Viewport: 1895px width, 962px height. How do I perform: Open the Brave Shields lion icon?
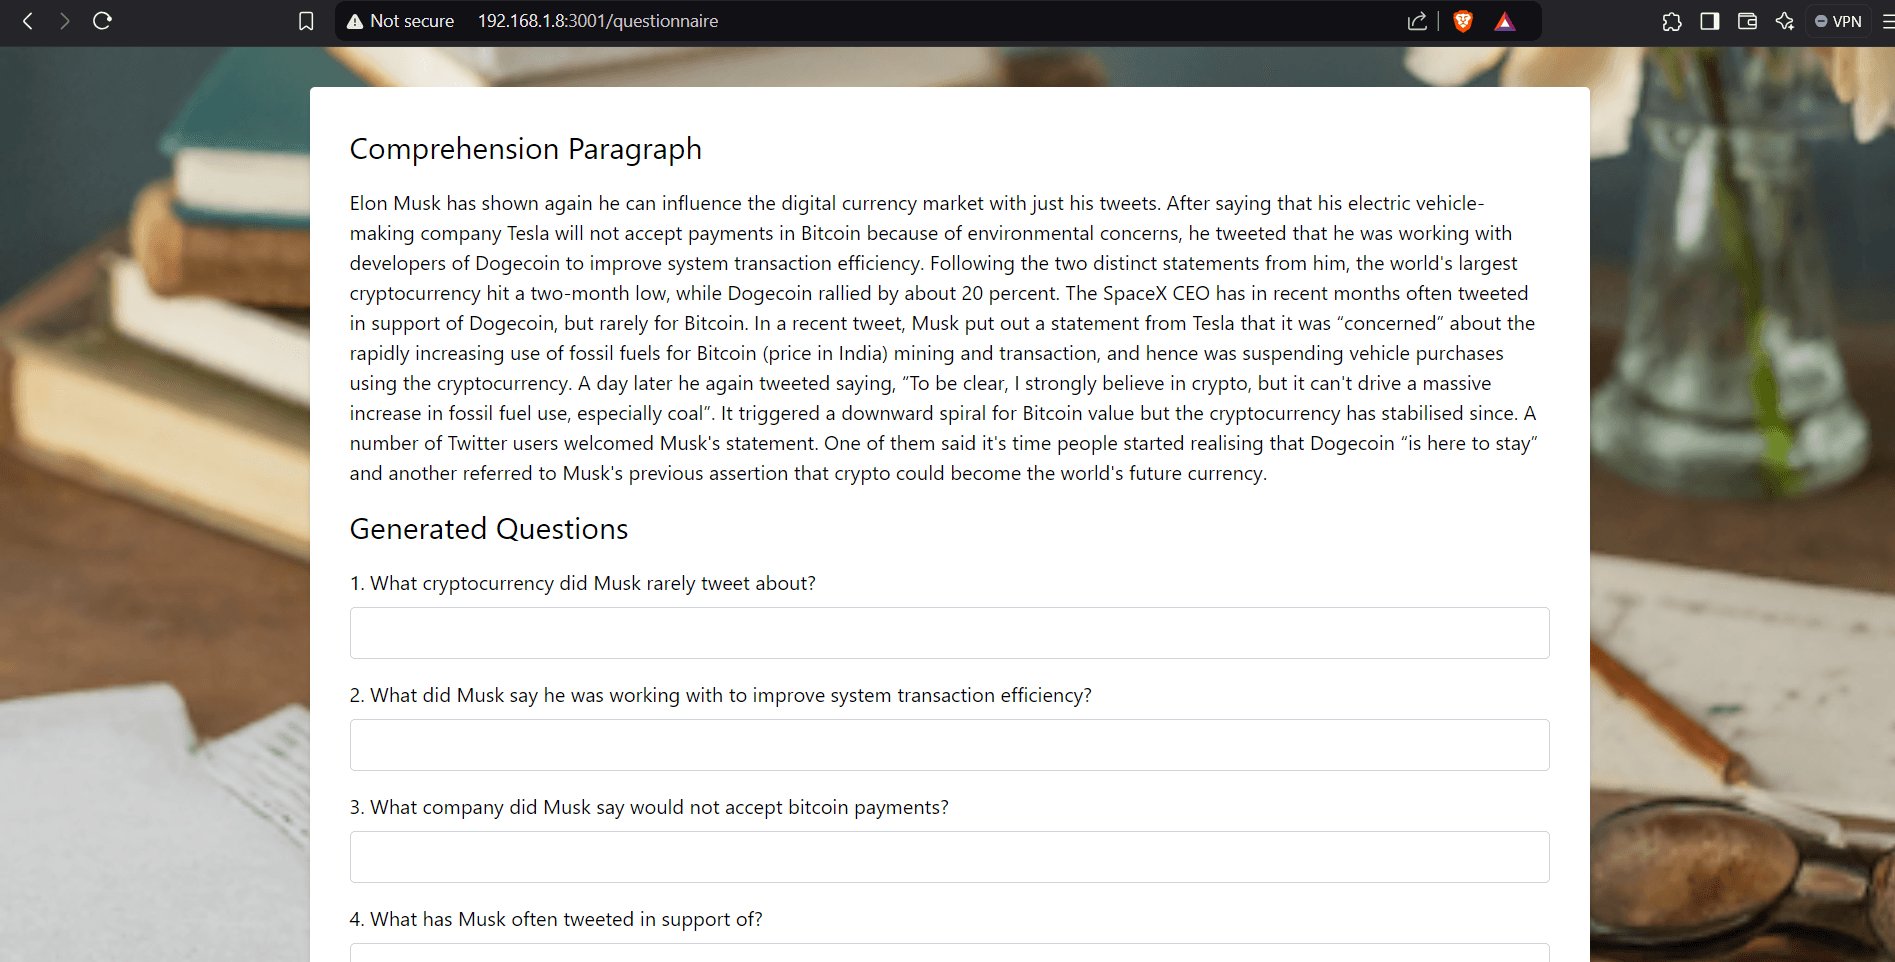(1463, 21)
